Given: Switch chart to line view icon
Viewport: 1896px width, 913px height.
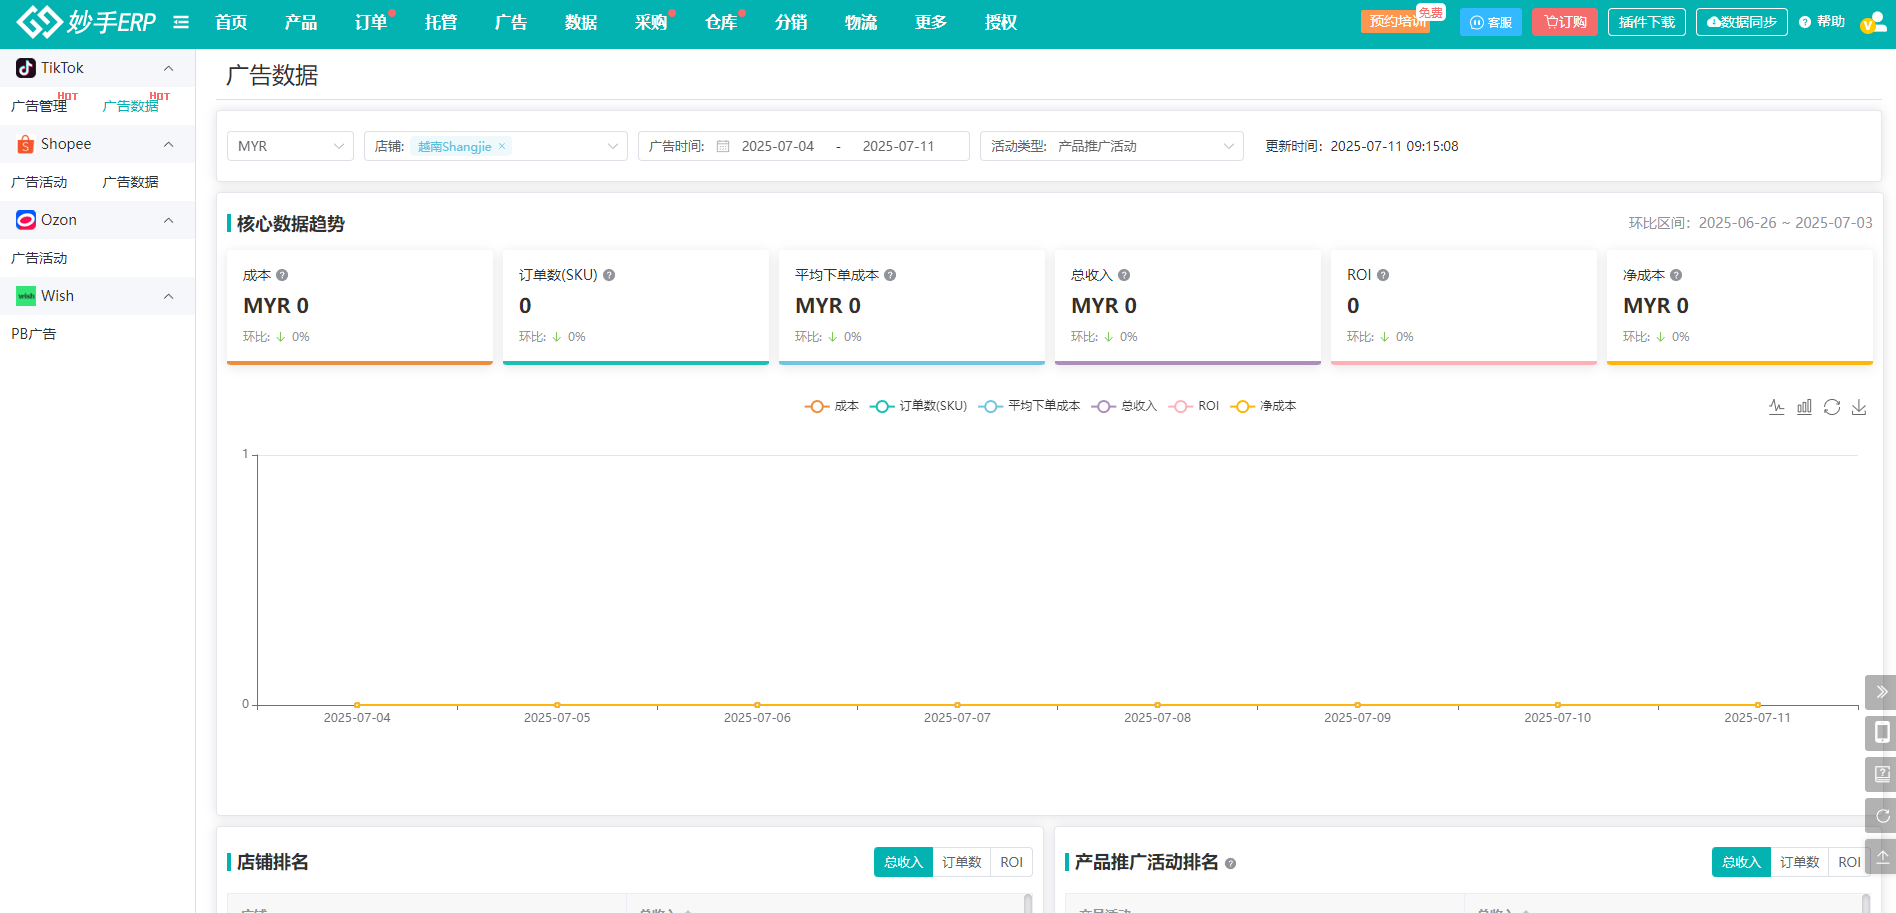Looking at the screenshot, I should [x=1777, y=407].
